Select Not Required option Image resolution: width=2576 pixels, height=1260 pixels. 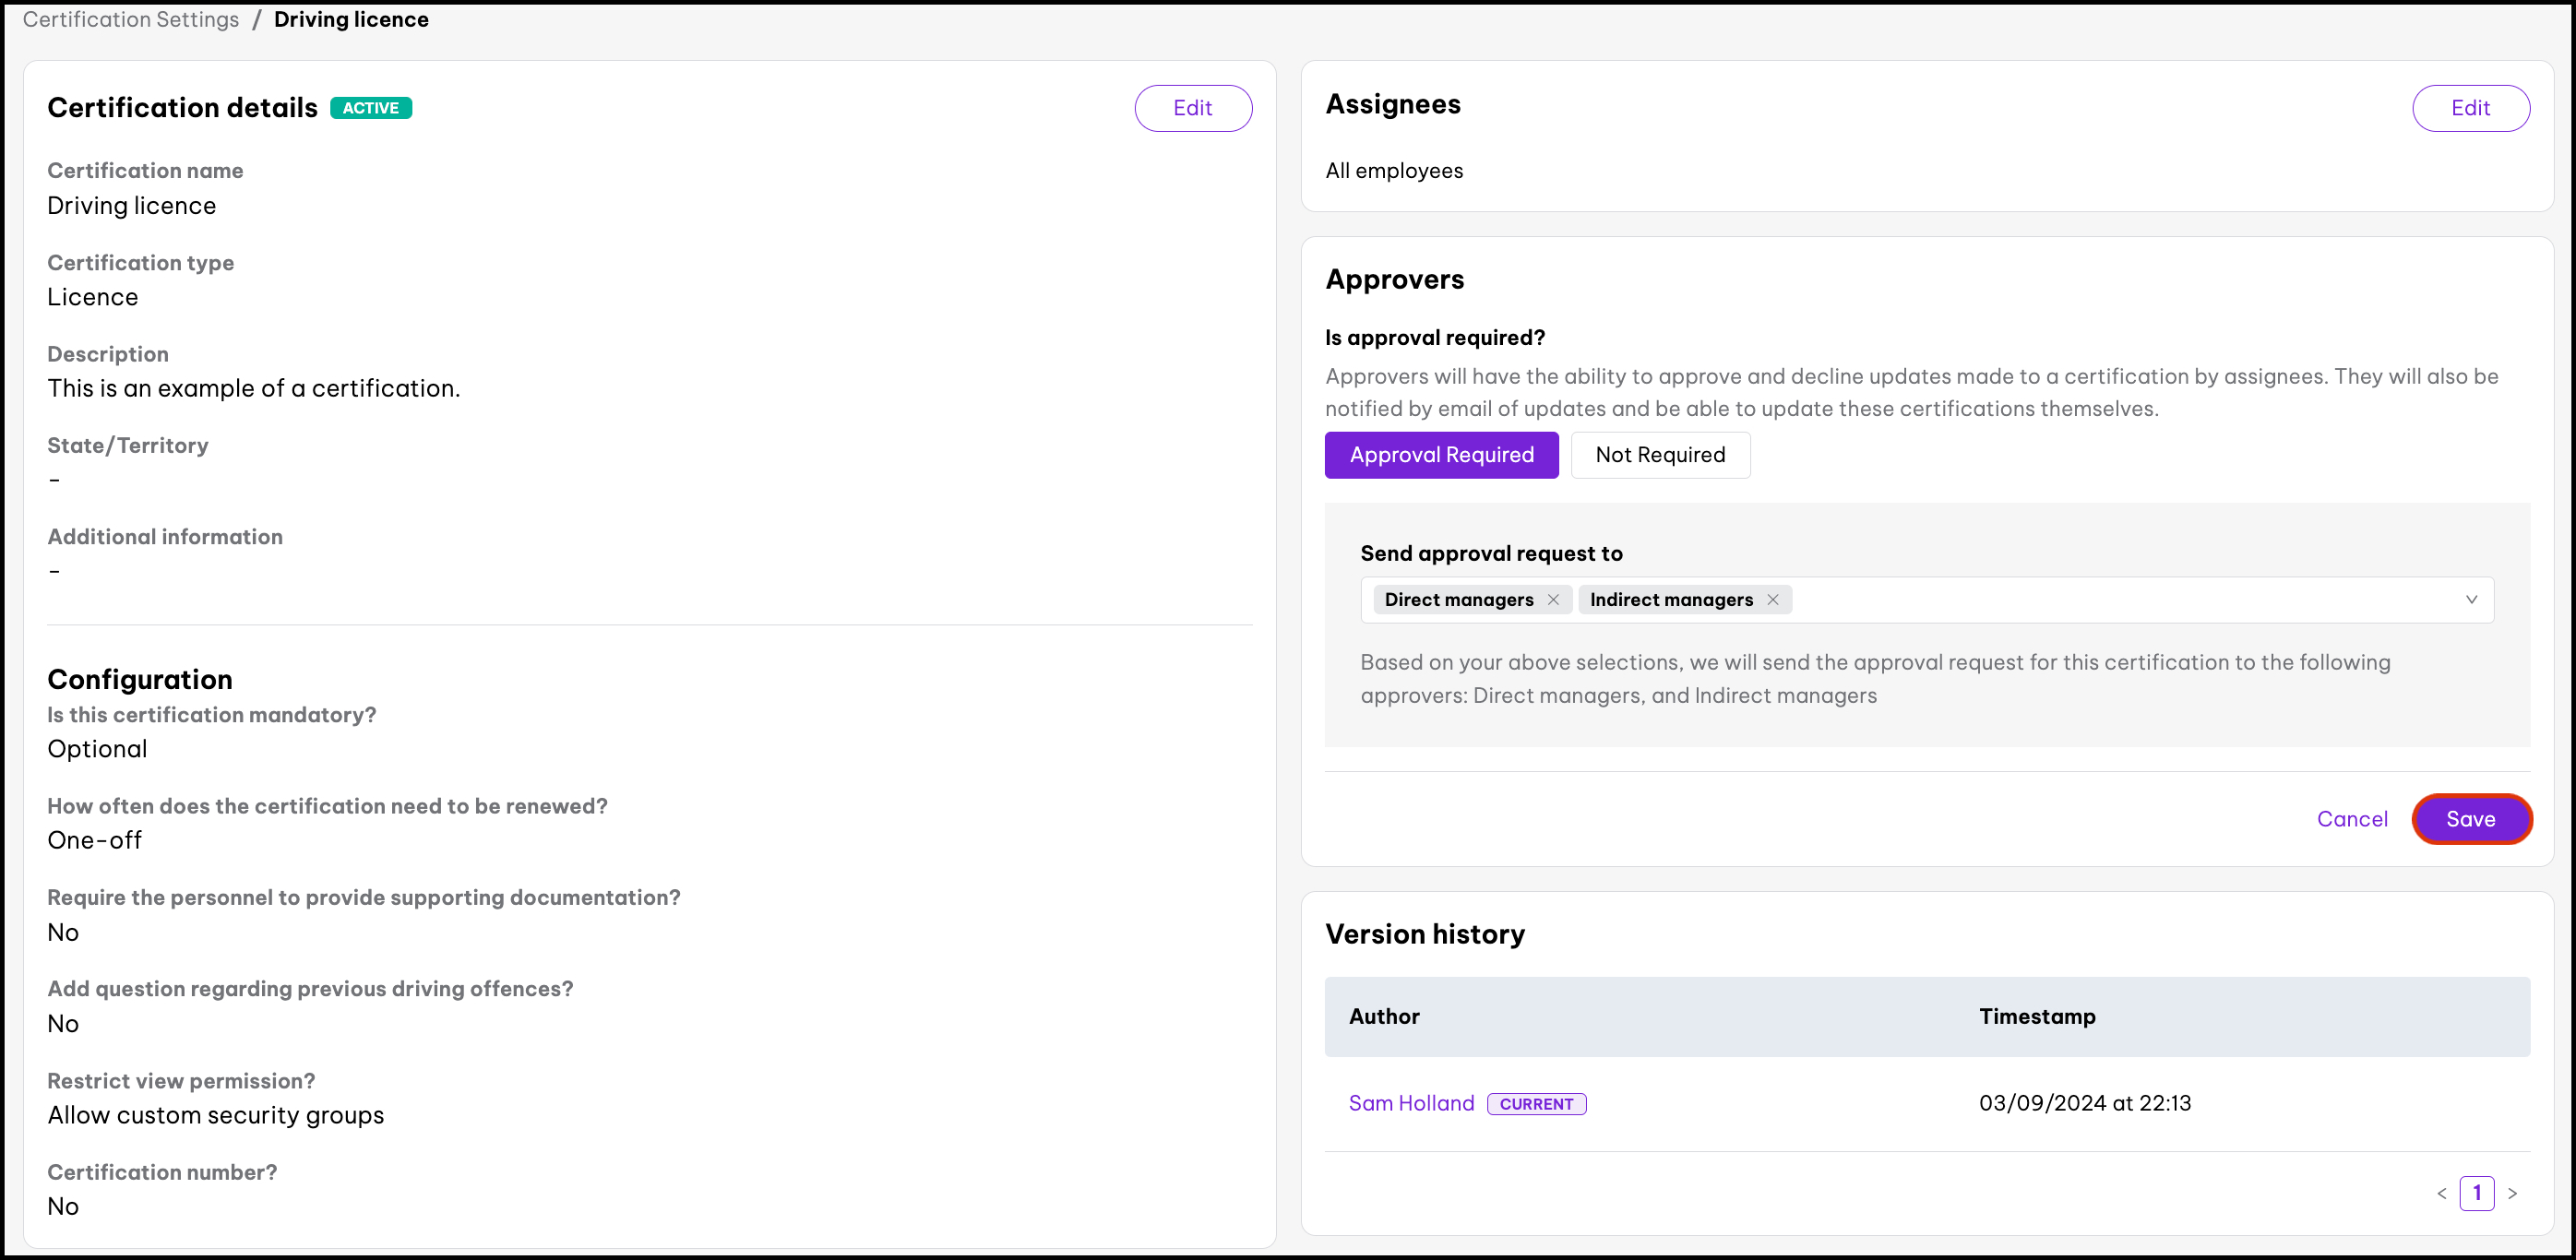(1660, 455)
